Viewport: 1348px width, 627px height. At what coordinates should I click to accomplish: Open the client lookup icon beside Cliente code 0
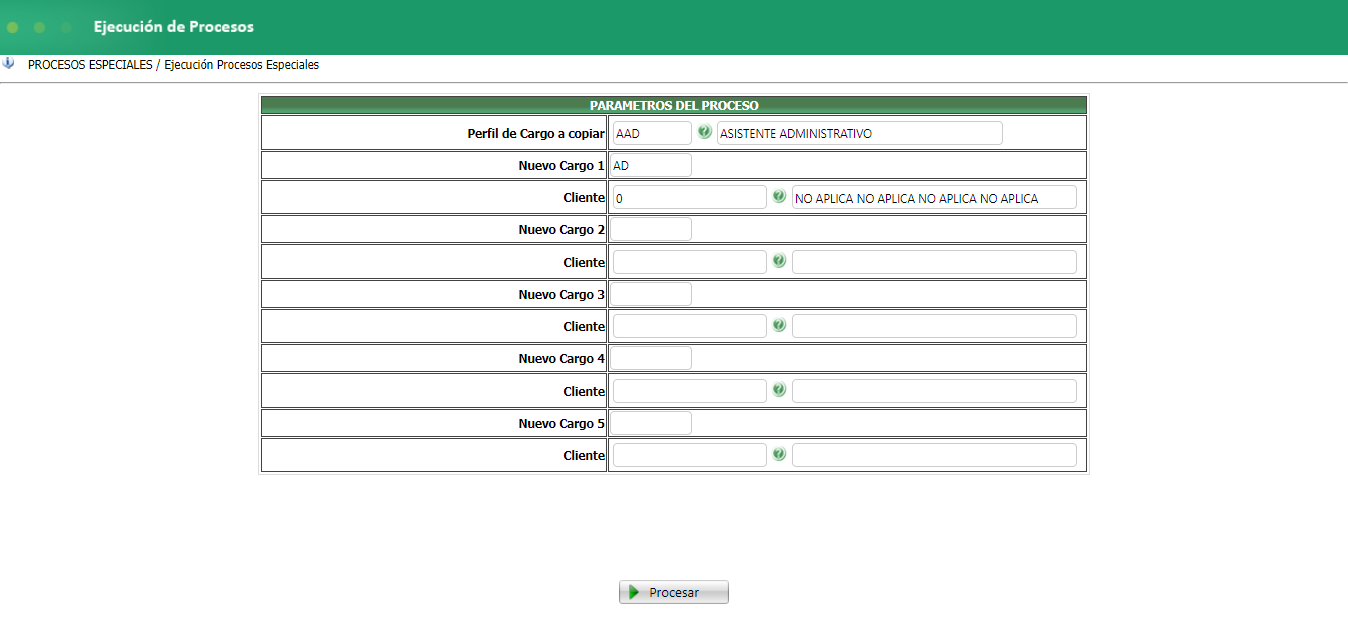tap(779, 197)
